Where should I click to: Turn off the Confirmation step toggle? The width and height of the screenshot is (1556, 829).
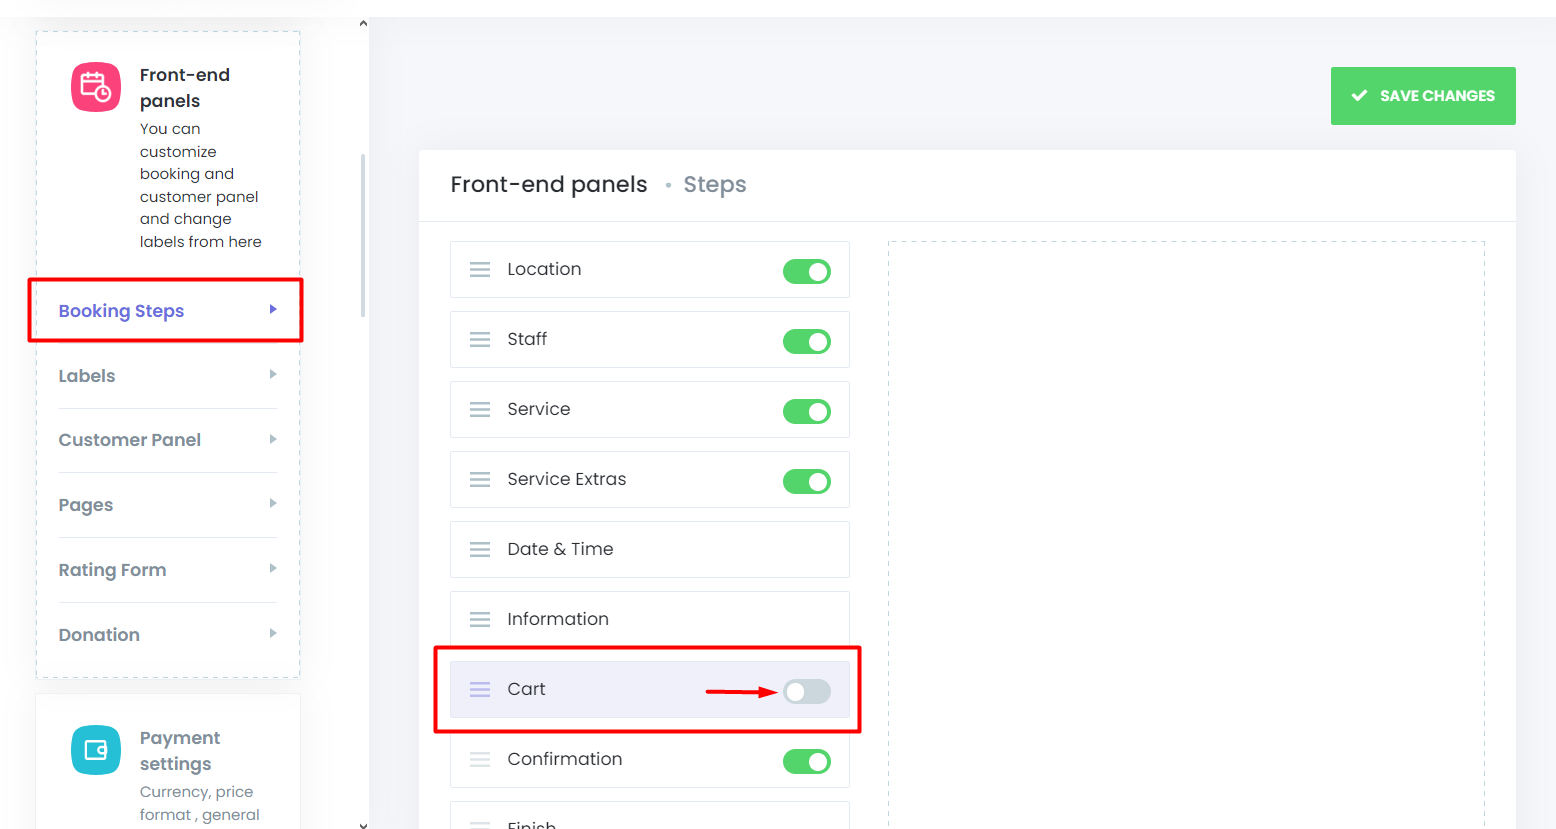click(807, 761)
